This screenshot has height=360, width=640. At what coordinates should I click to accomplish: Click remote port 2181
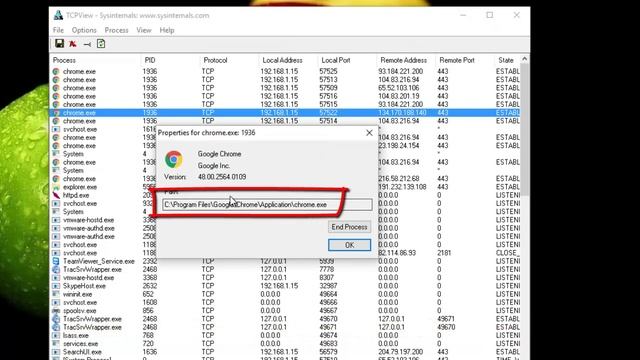coord(444,253)
